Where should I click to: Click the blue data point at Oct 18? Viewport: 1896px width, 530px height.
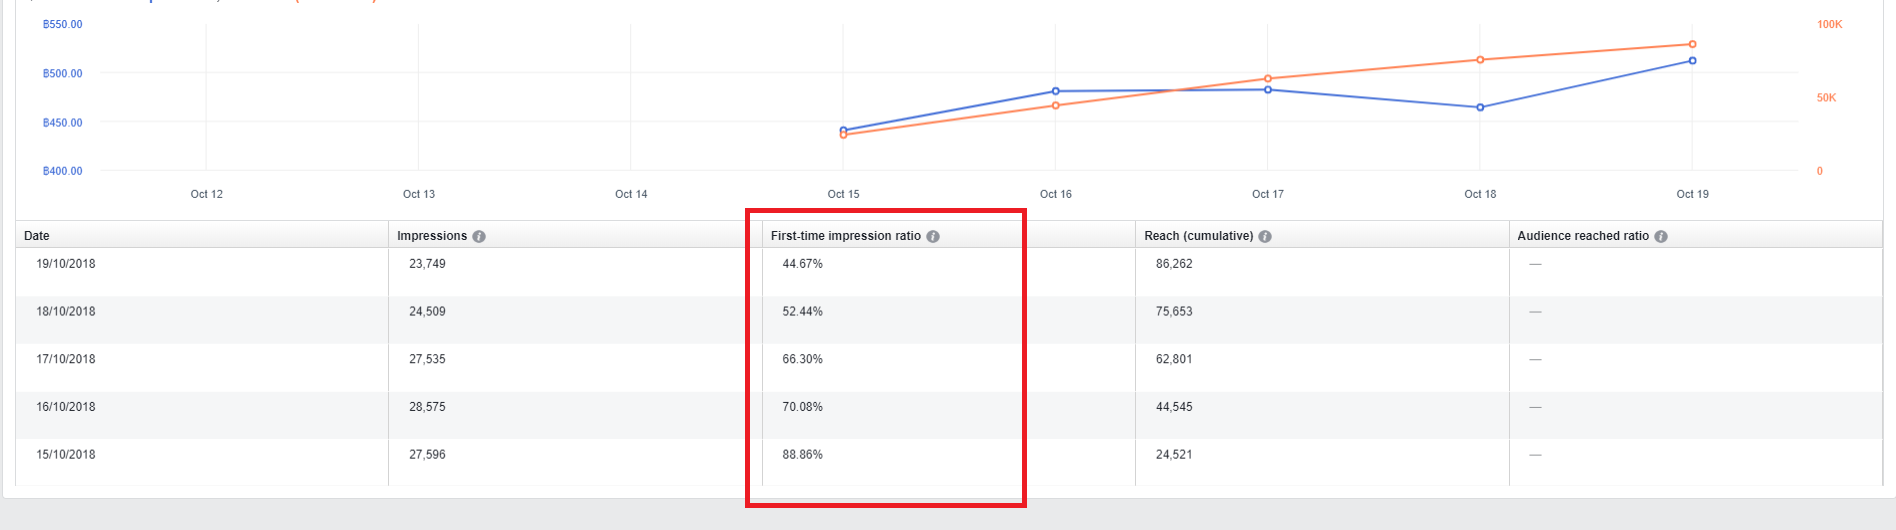point(1480,107)
